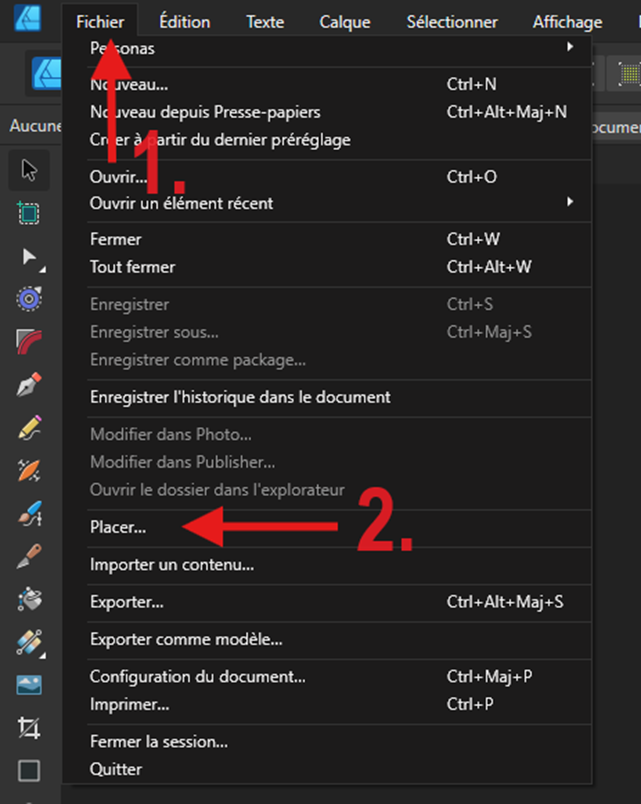Image resolution: width=641 pixels, height=804 pixels.
Task: Click 'Placer...' in the Fichier menu
Action: coord(118,526)
